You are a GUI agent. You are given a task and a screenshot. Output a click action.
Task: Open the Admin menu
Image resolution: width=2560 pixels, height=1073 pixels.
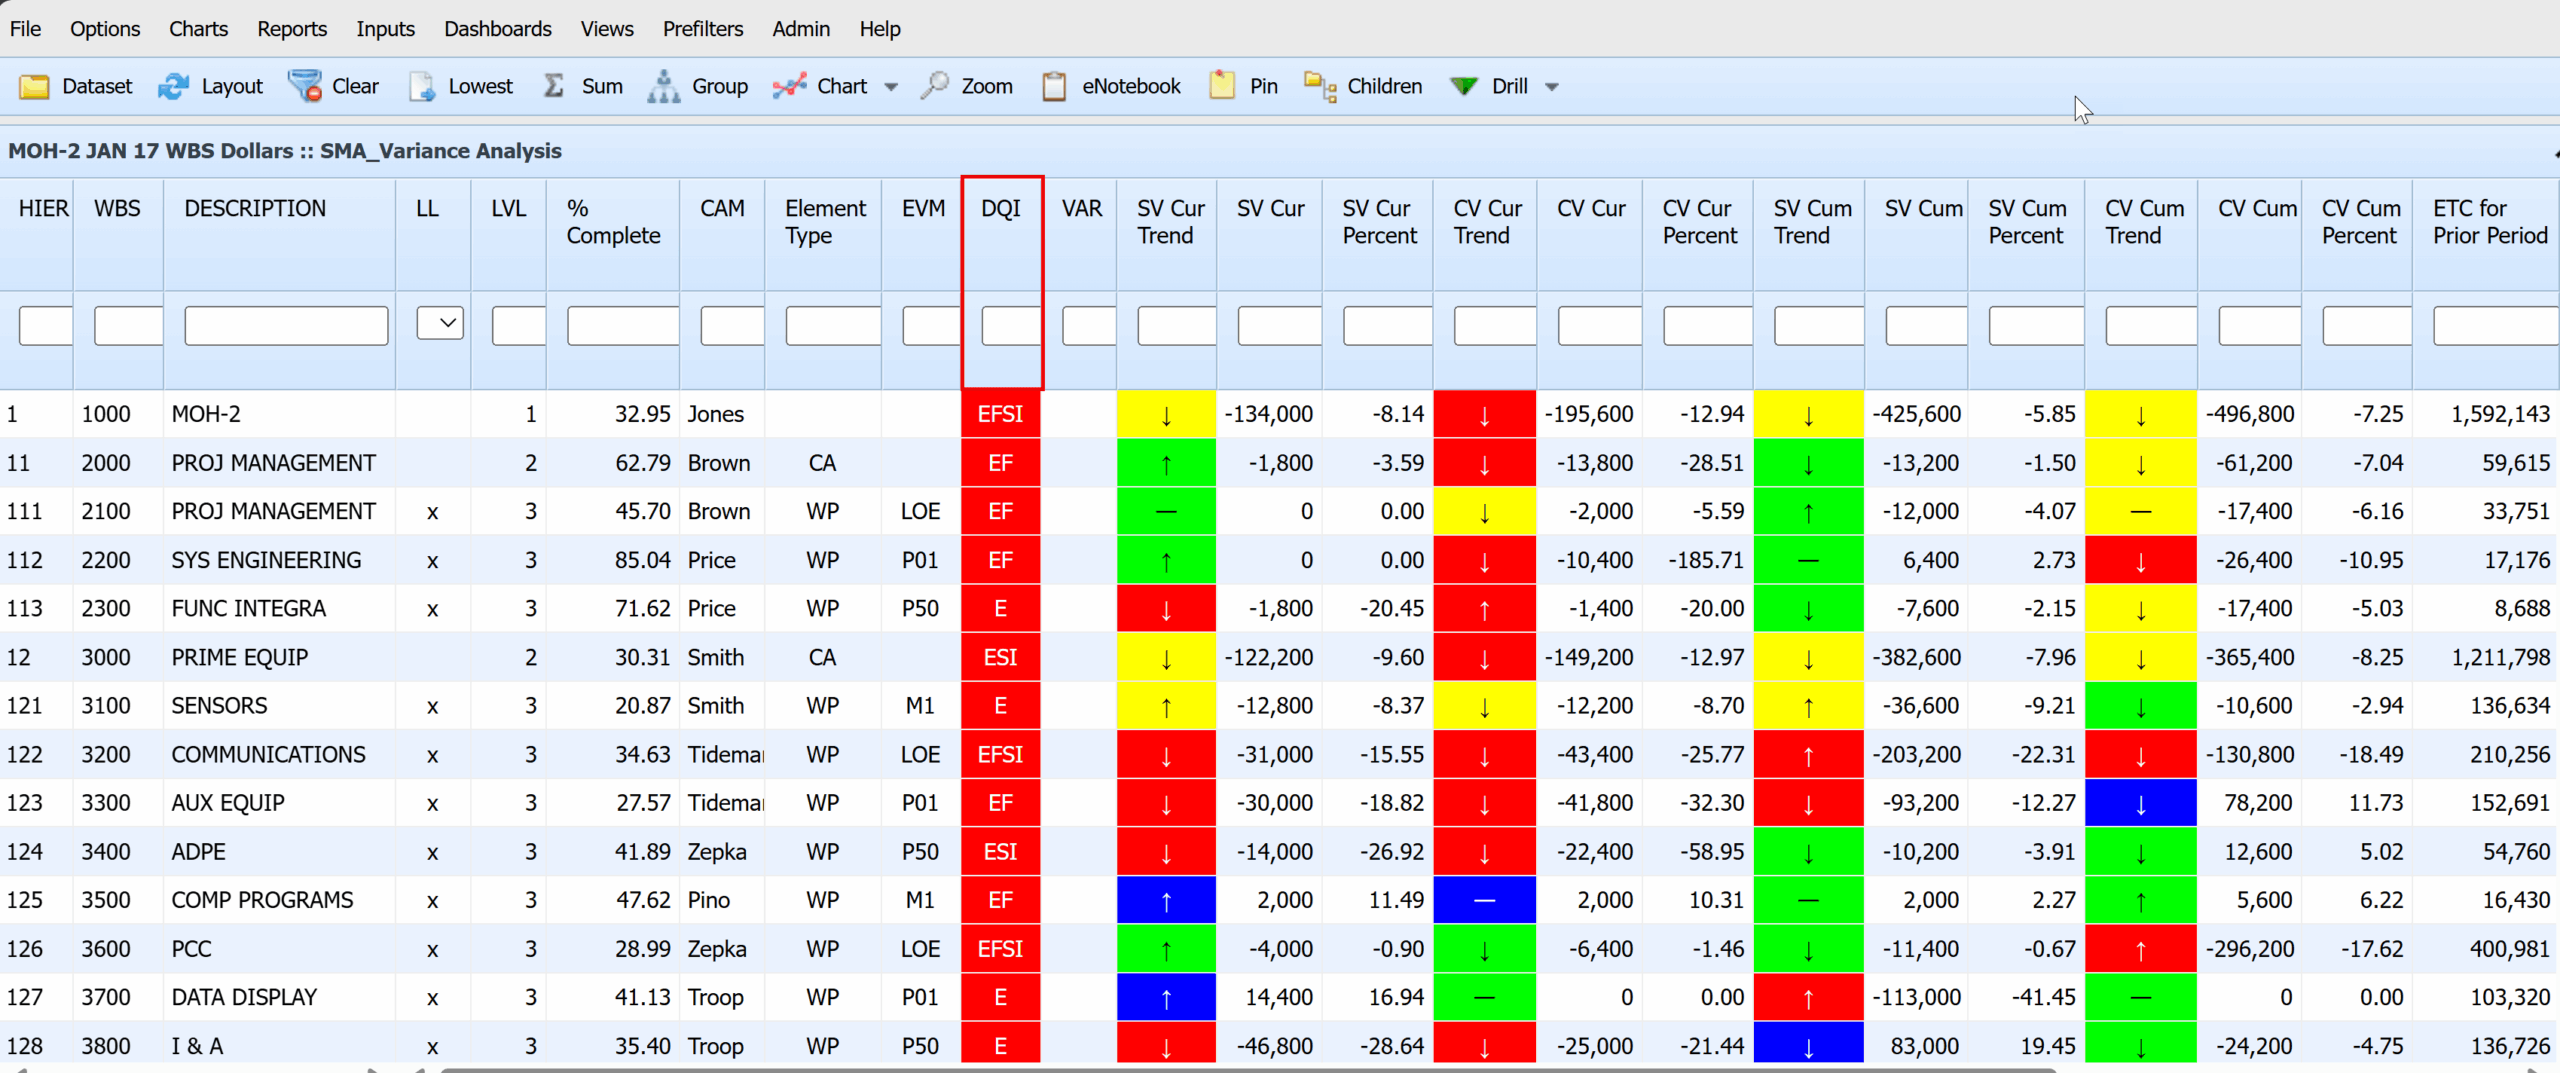pos(801,29)
